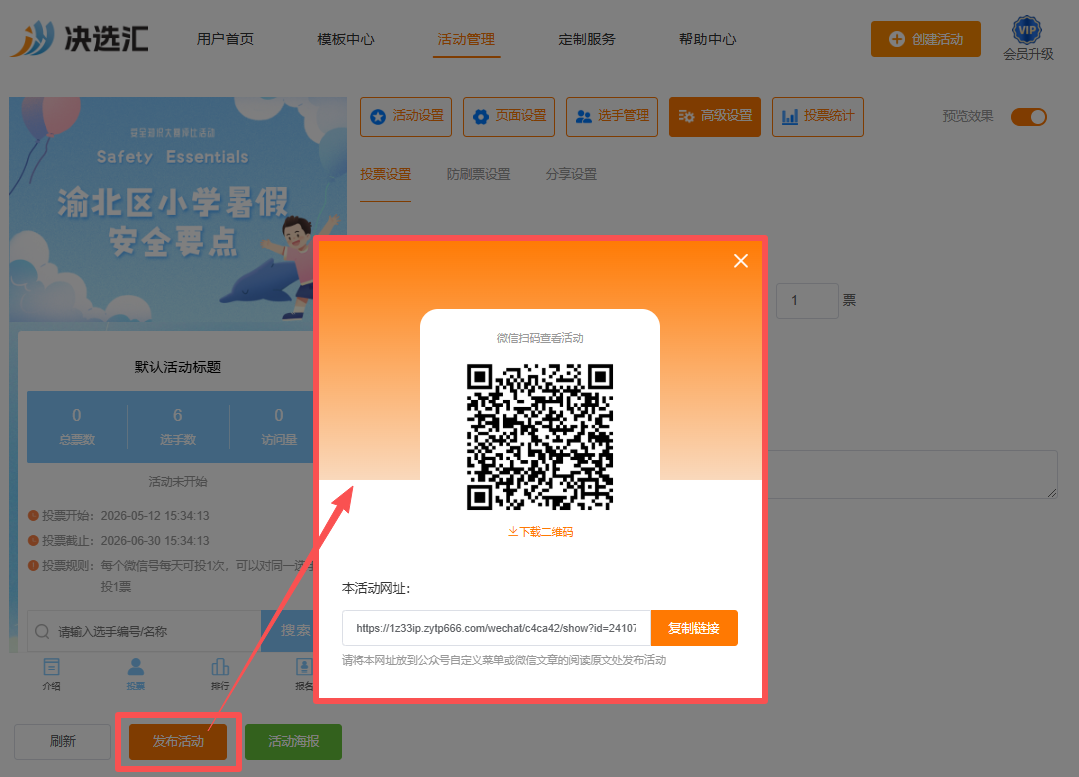This screenshot has height=777, width=1079.
Task: Click the 排行 ranking icon in preview
Action: click(x=220, y=674)
